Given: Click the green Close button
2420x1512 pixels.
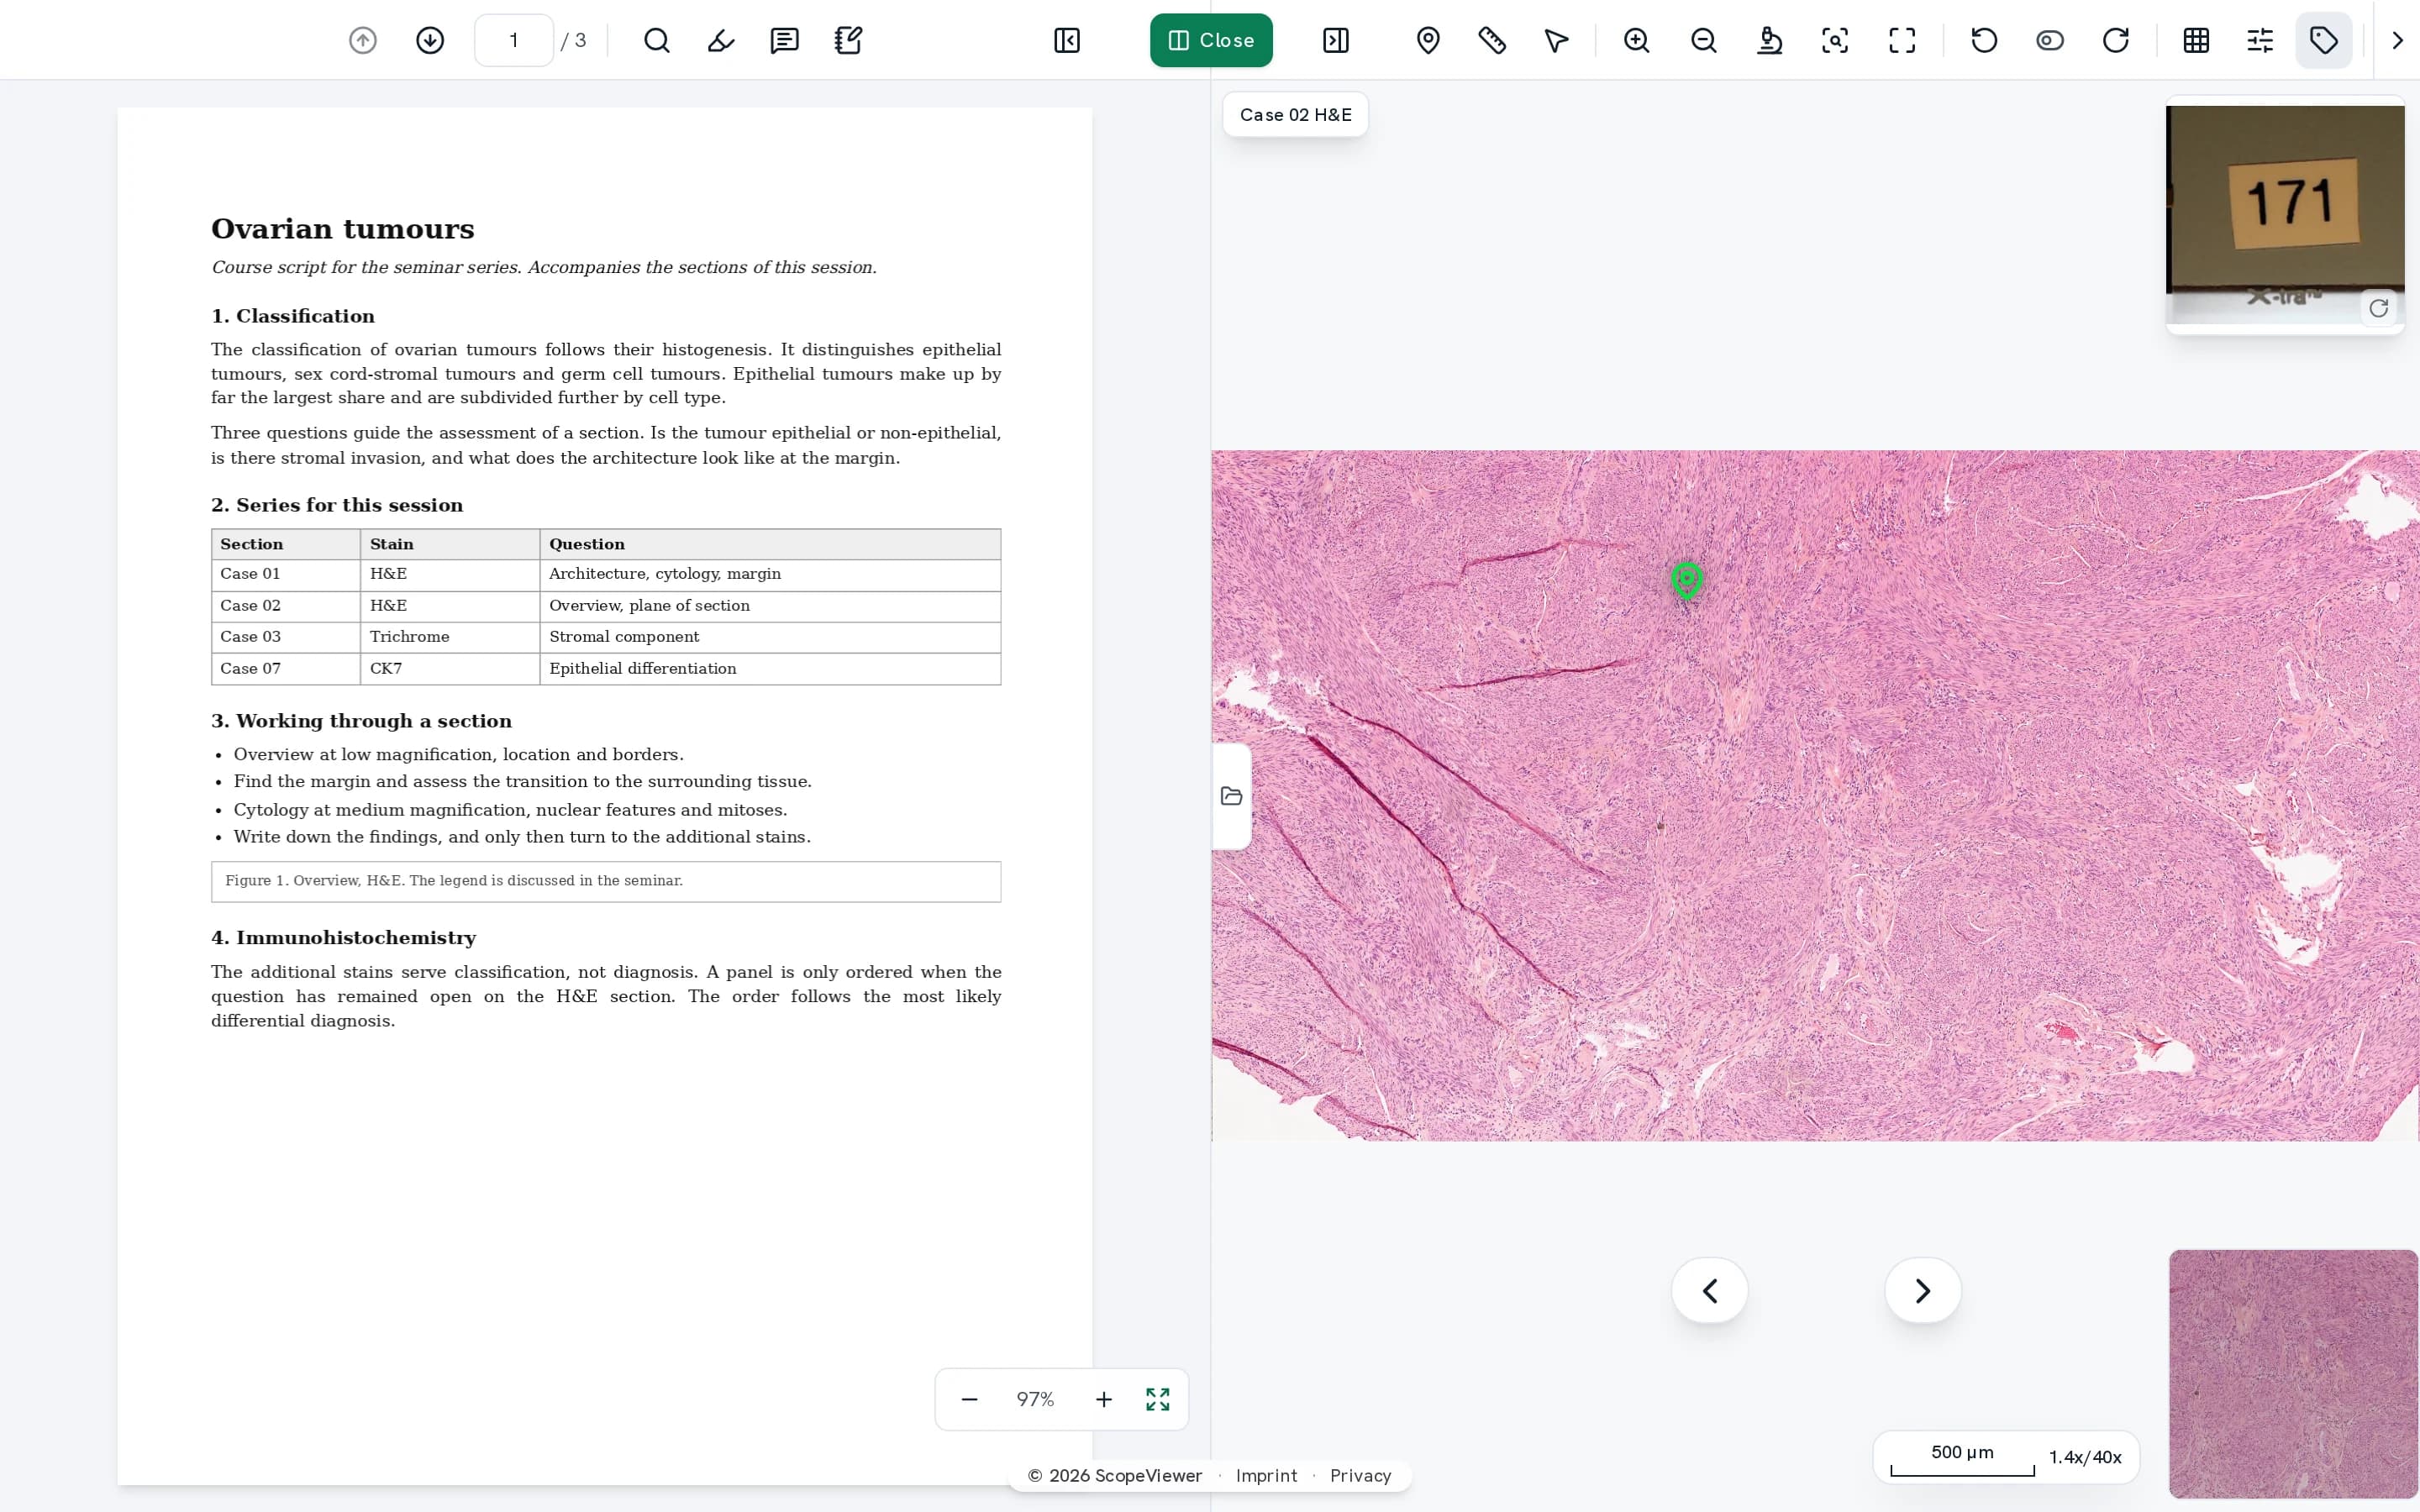Looking at the screenshot, I should [1211, 40].
